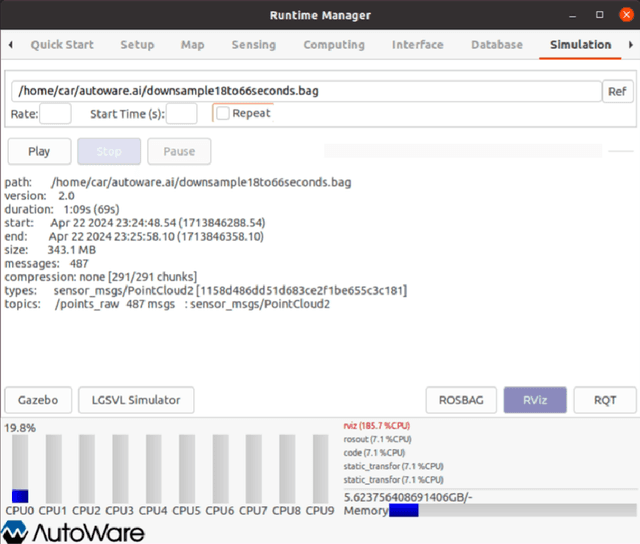Click the CPU0 usage bar
The image size is (640, 544).
[x=20, y=467]
